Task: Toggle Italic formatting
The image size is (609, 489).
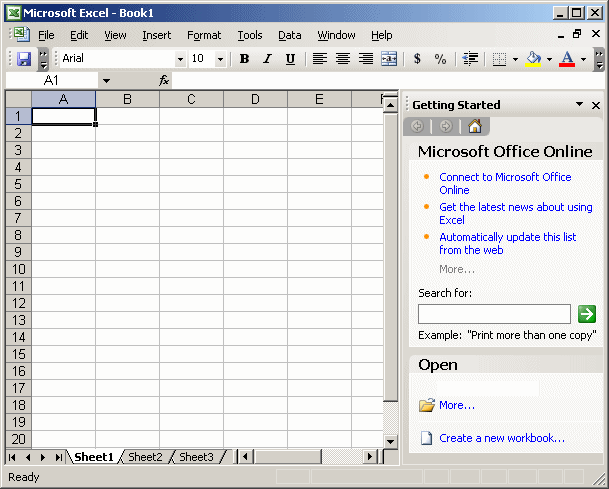Action: [x=267, y=59]
